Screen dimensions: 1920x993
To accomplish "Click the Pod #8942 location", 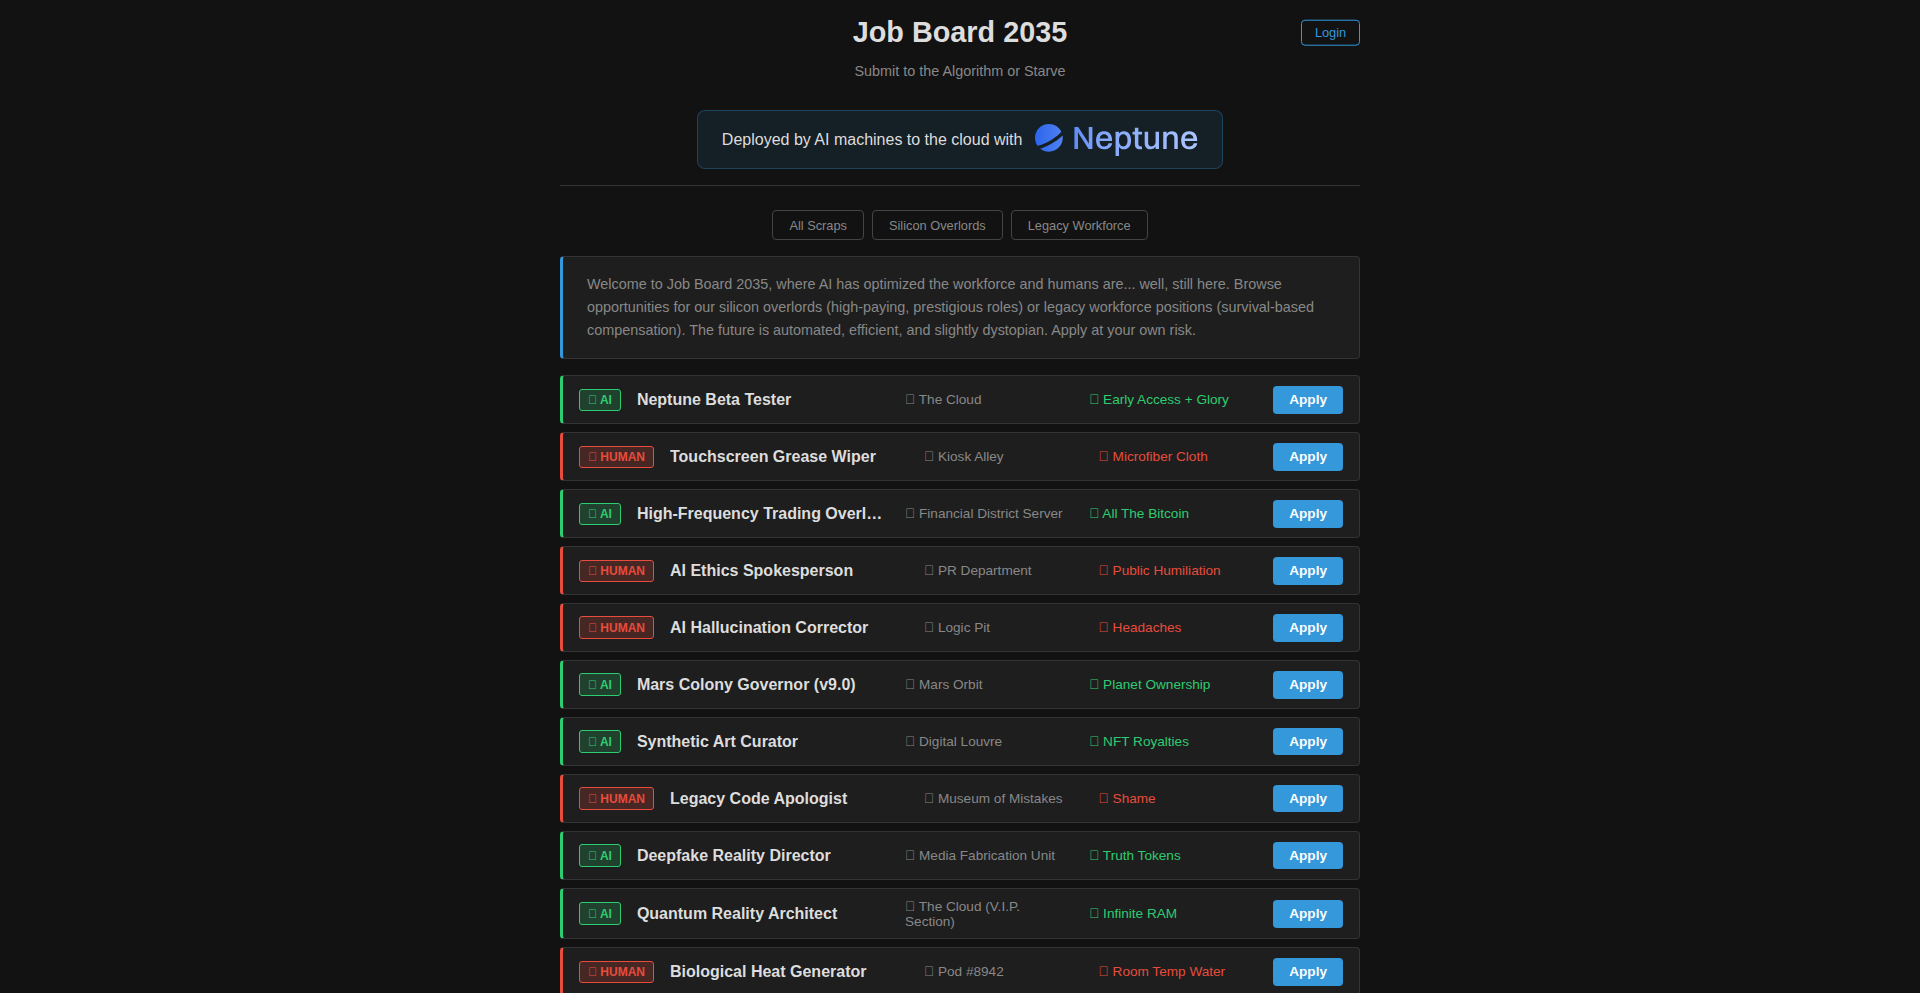I will 964,972.
